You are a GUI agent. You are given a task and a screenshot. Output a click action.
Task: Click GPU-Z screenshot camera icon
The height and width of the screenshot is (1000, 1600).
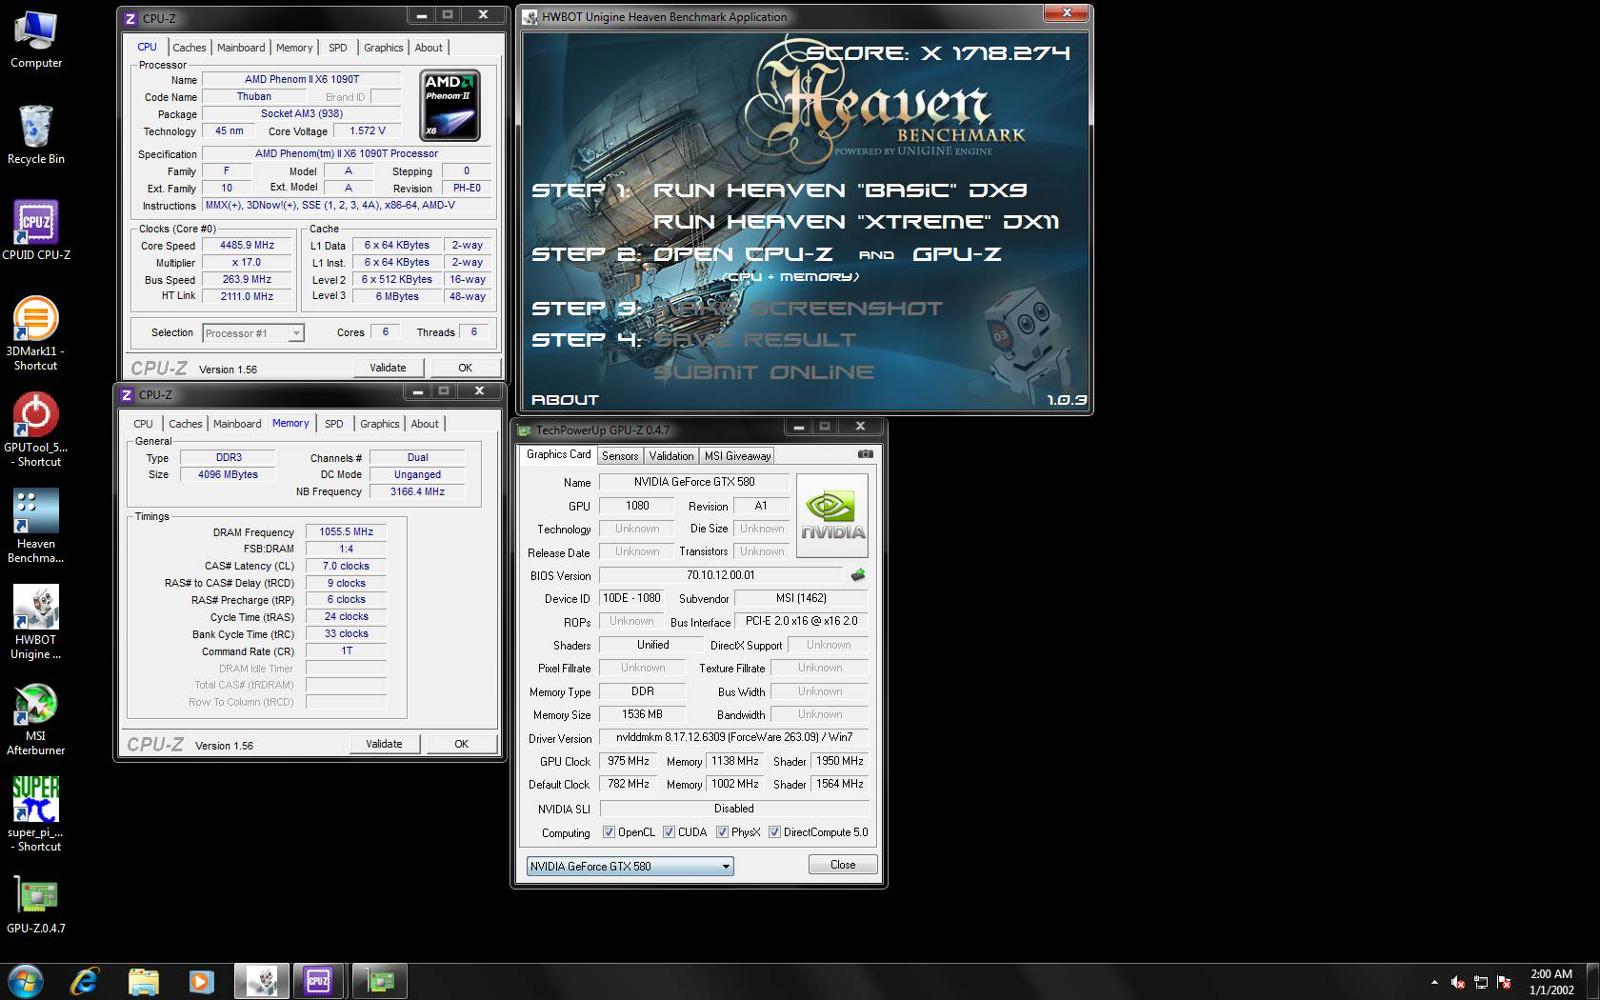(865, 454)
